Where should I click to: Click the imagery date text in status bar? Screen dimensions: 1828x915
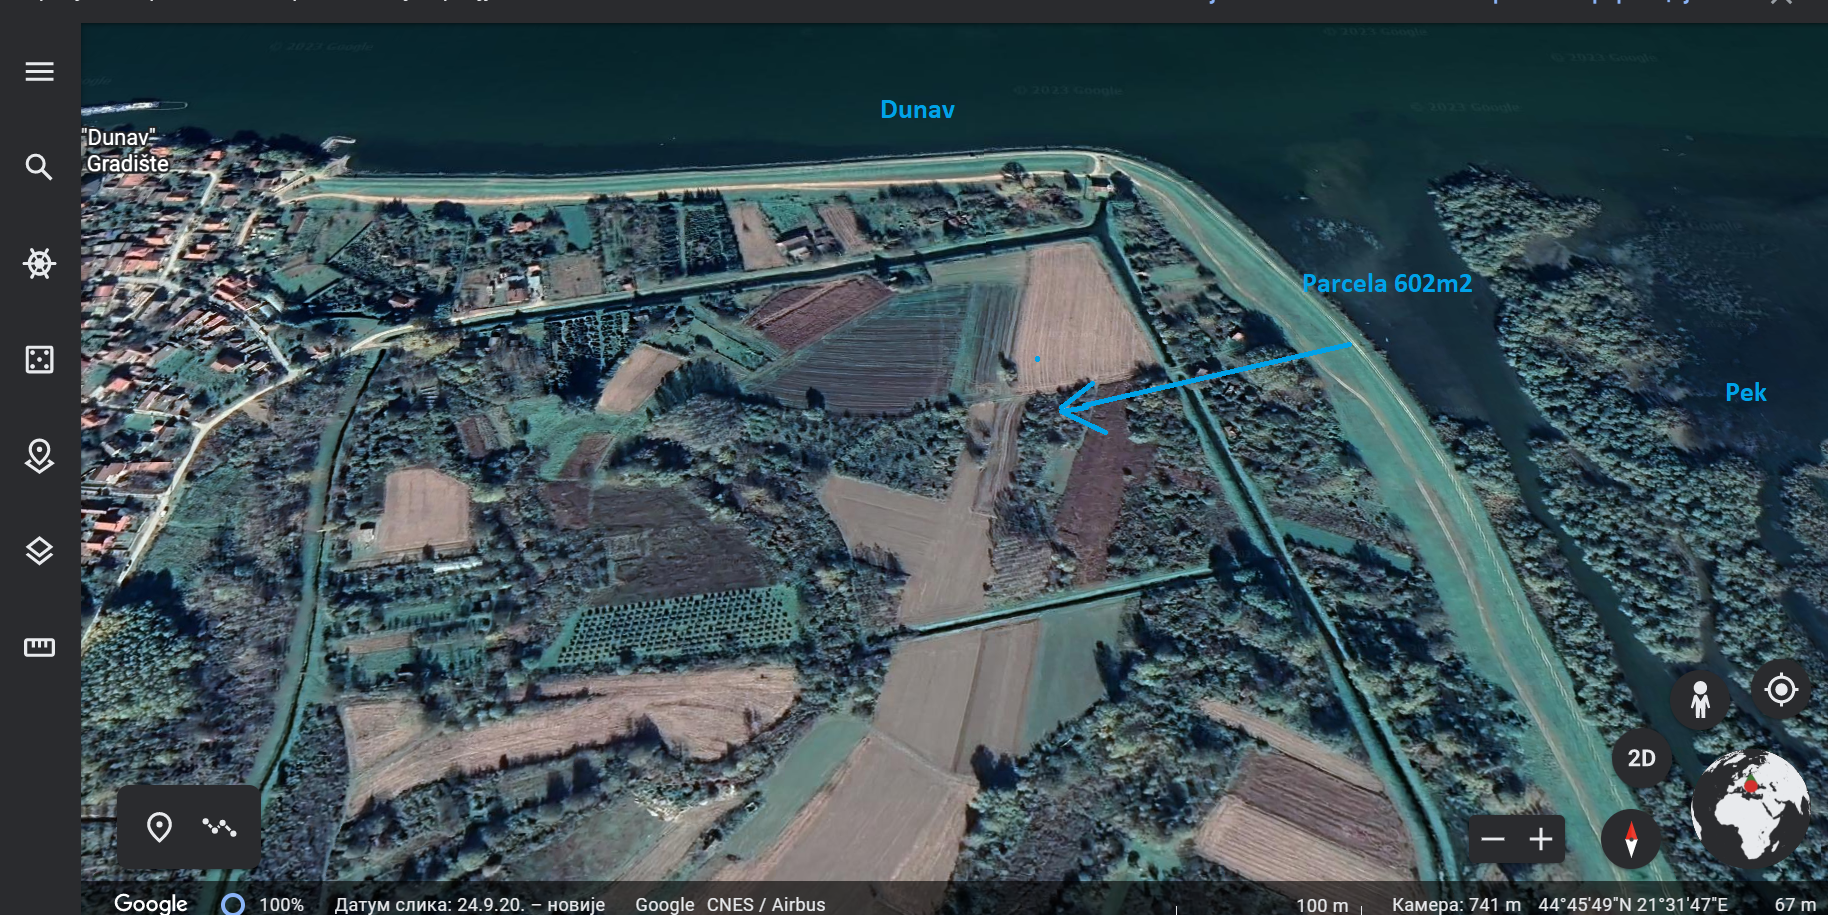pos(469,904)
